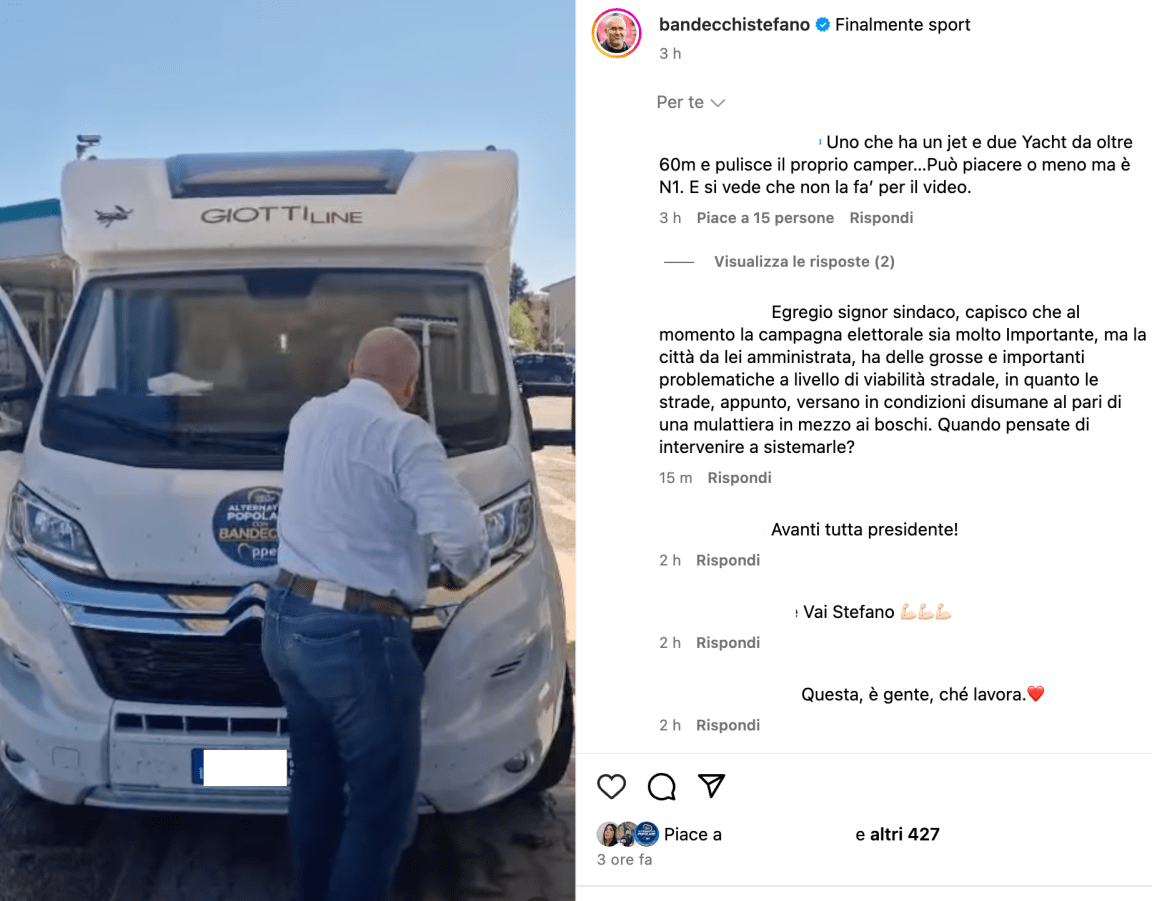Viewport: 1152px width, 901px height.
Task: Open the liker avatars beside Piace a
Action: click(627, 834)
